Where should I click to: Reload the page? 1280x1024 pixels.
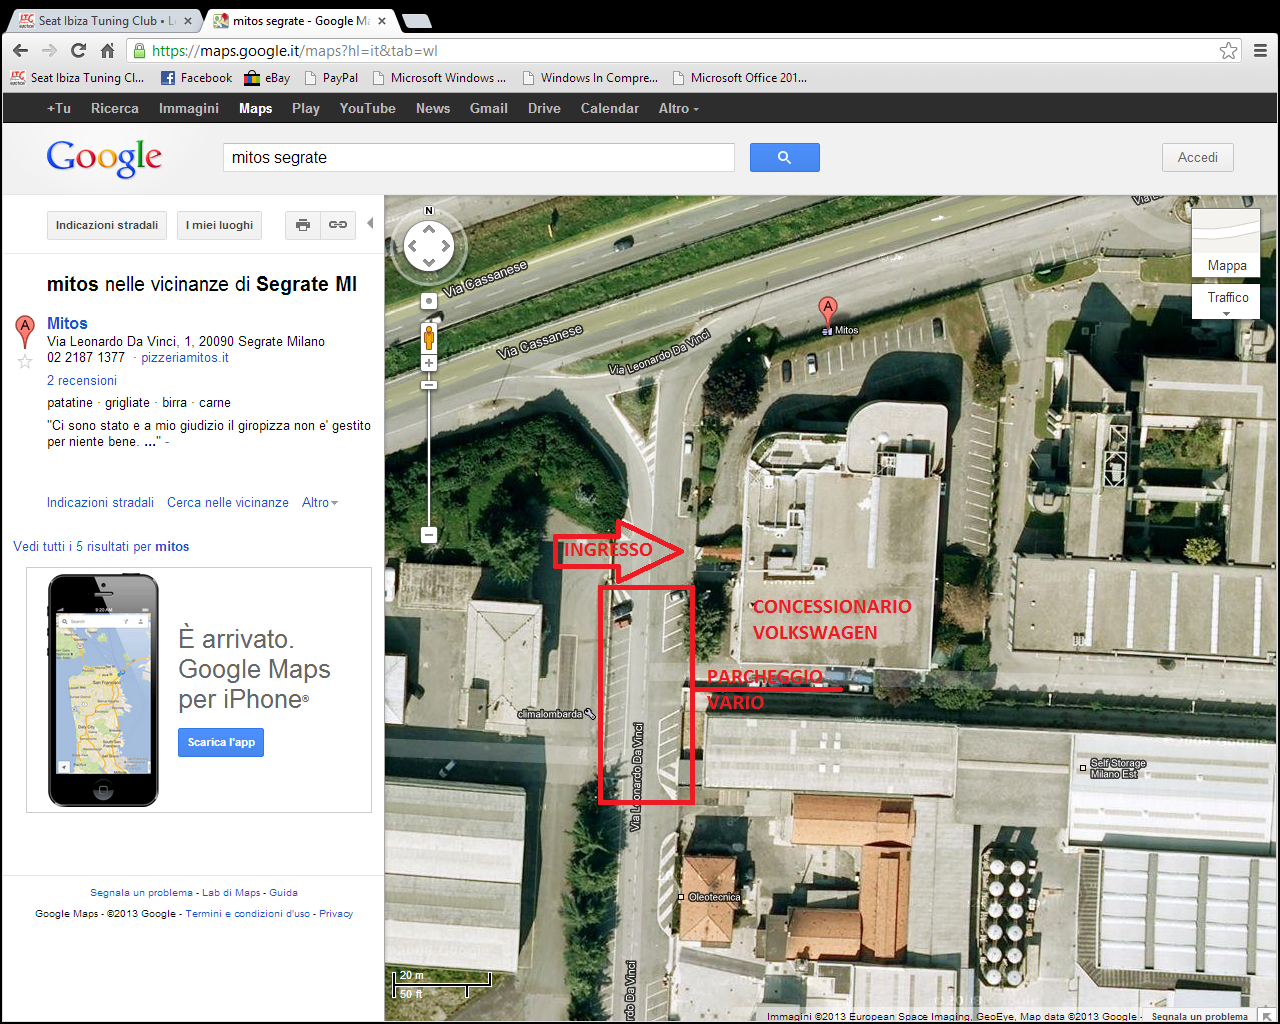[x=78, y=50]
